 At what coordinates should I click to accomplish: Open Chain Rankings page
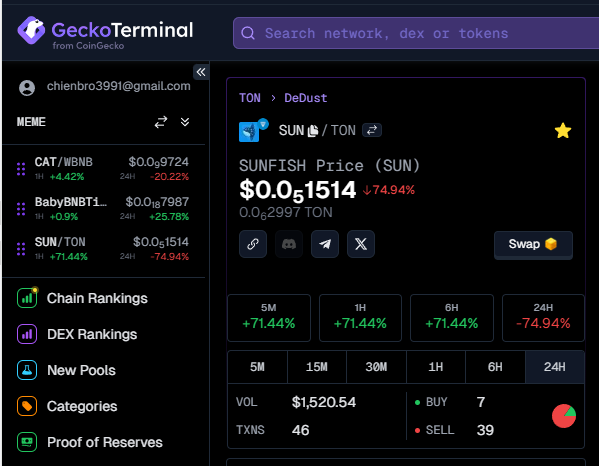point(97,298)
